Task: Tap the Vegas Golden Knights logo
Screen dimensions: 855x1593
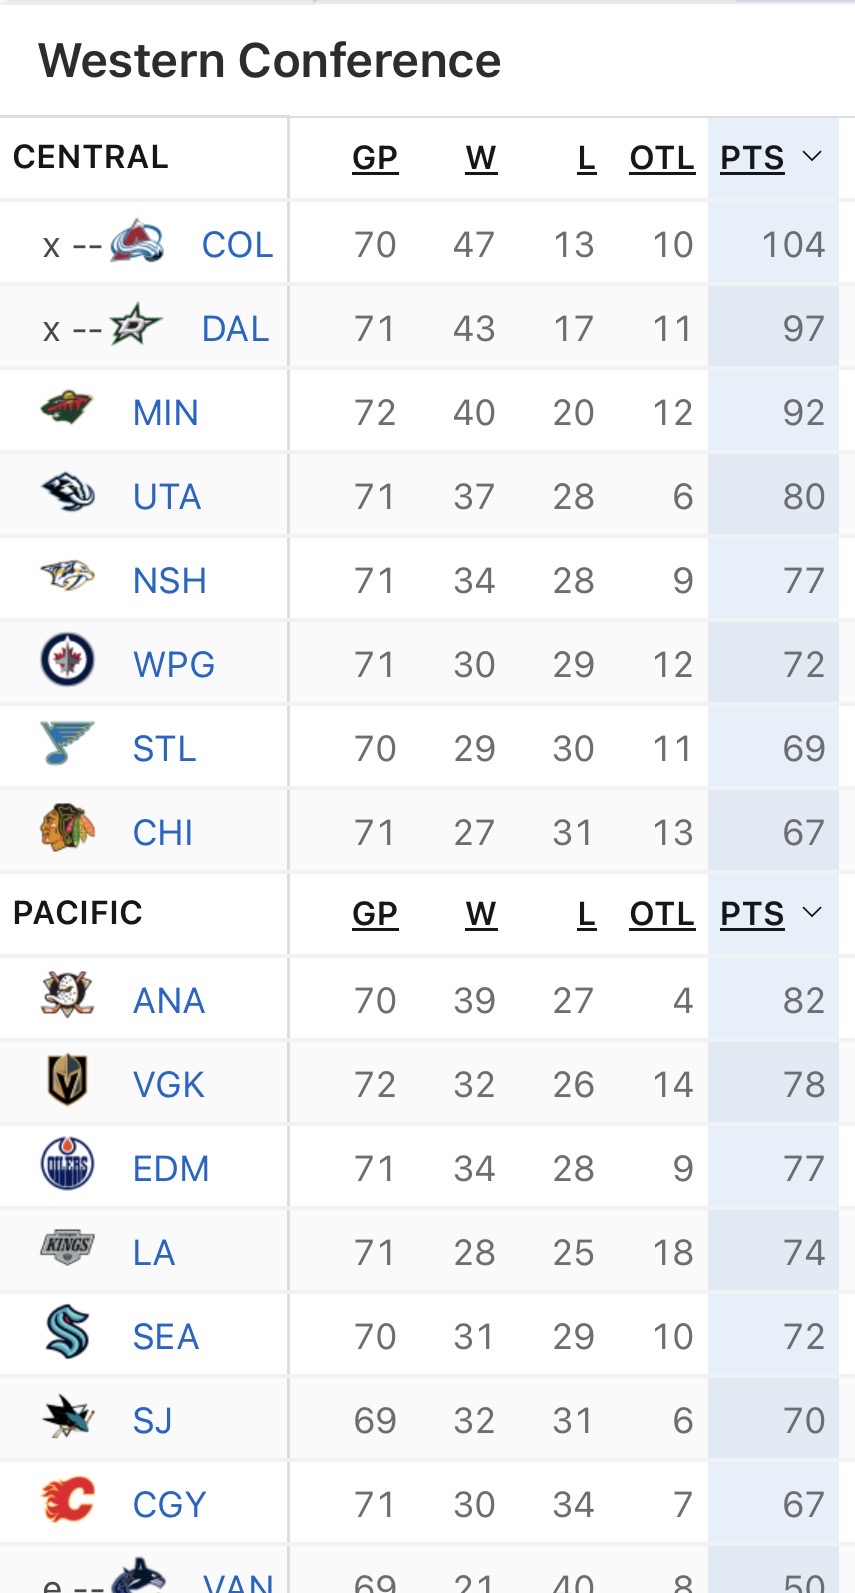Action: 67,1081
